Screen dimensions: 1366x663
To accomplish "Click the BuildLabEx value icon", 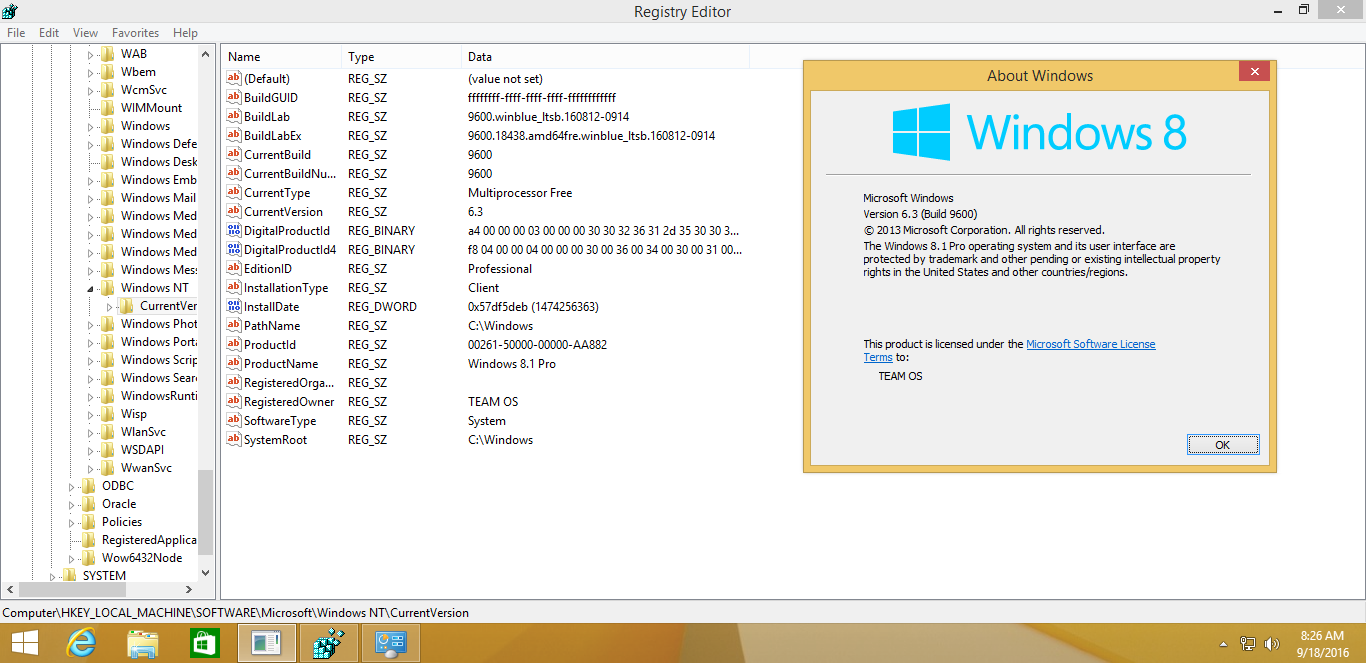I will tap(234, 136).
